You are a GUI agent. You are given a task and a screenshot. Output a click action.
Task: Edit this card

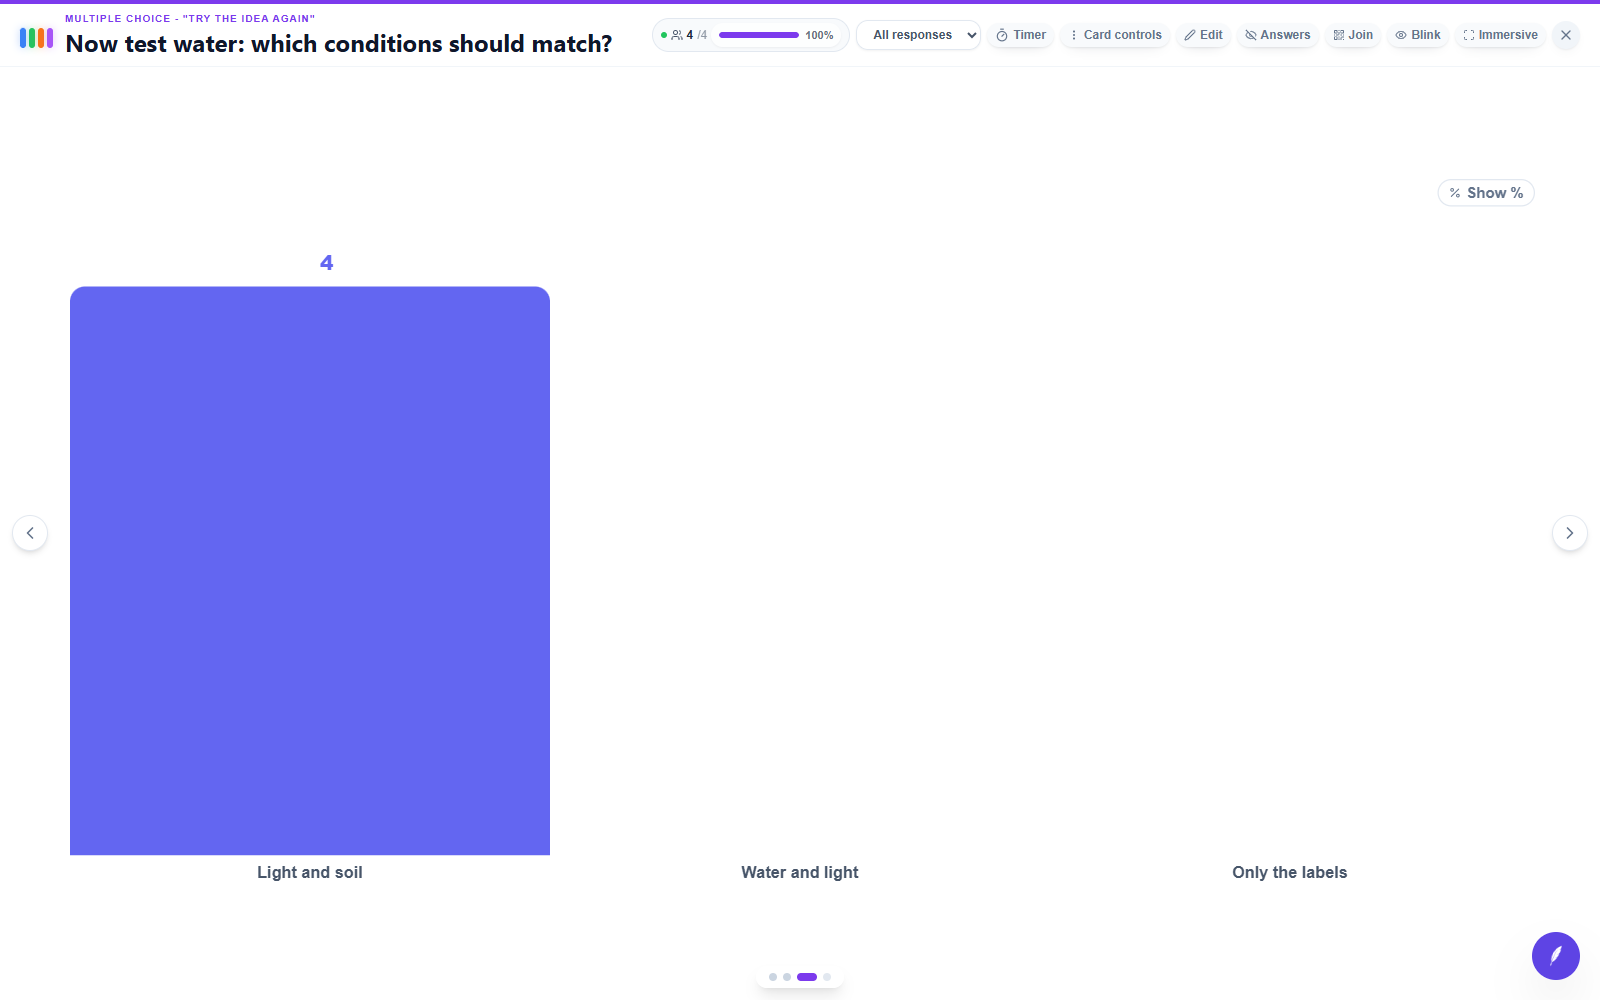[x=1203, y=35]
